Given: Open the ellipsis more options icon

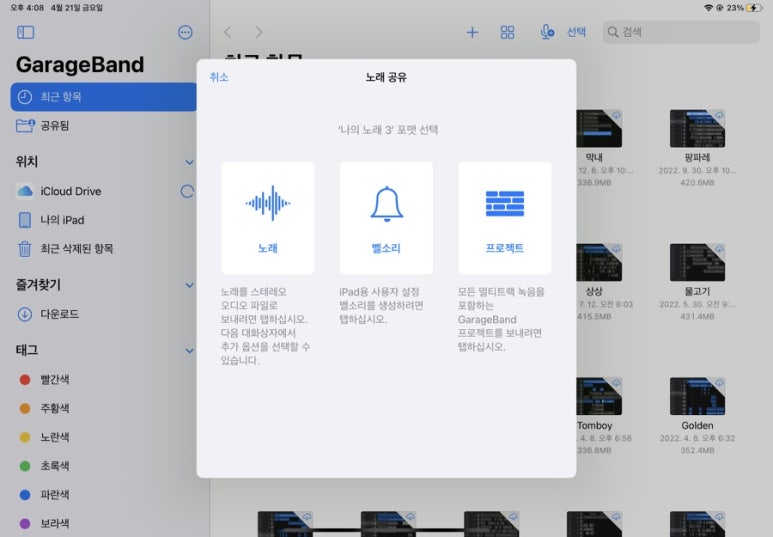Looking at the screenshot, I should (185, 33).
